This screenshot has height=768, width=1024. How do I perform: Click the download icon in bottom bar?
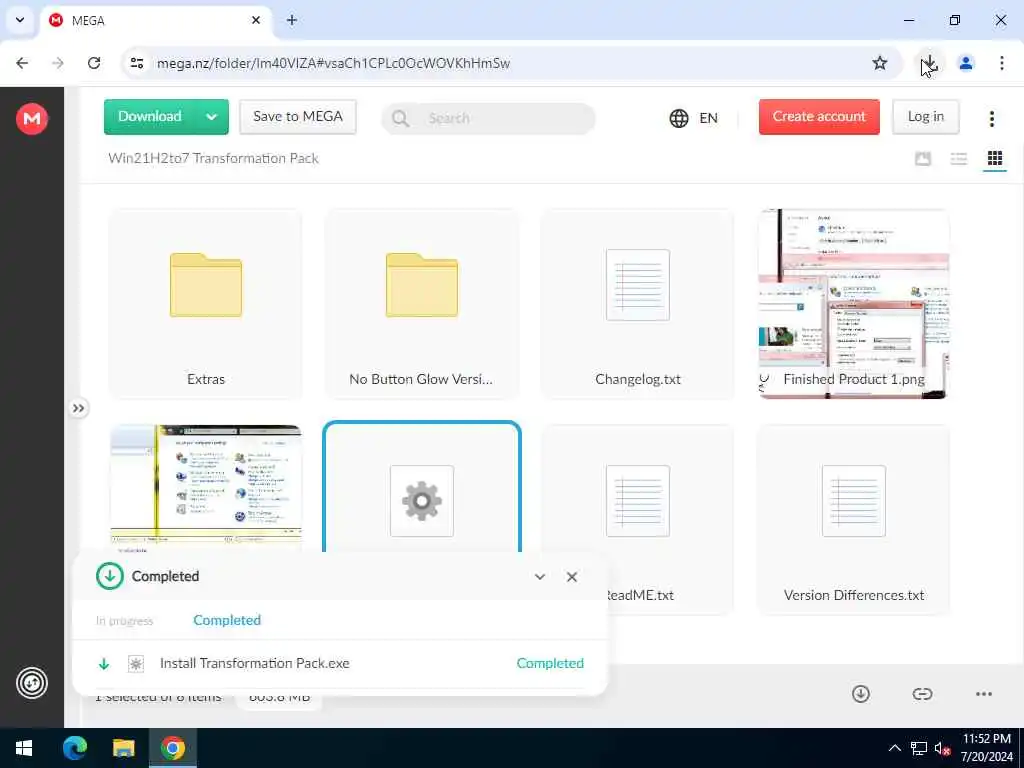[x=861, y=694]
